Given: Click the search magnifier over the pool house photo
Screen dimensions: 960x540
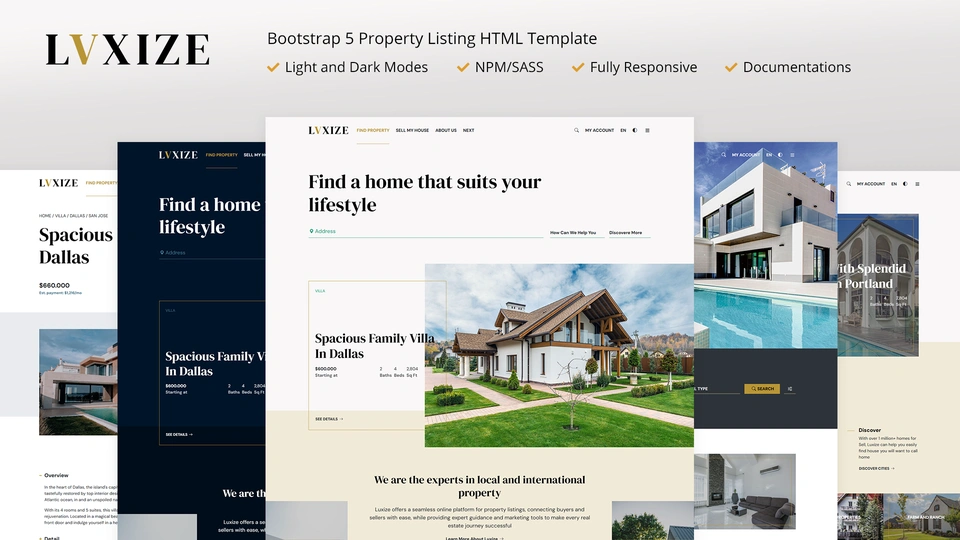Looking at the screenshot, I should [723, 155].
